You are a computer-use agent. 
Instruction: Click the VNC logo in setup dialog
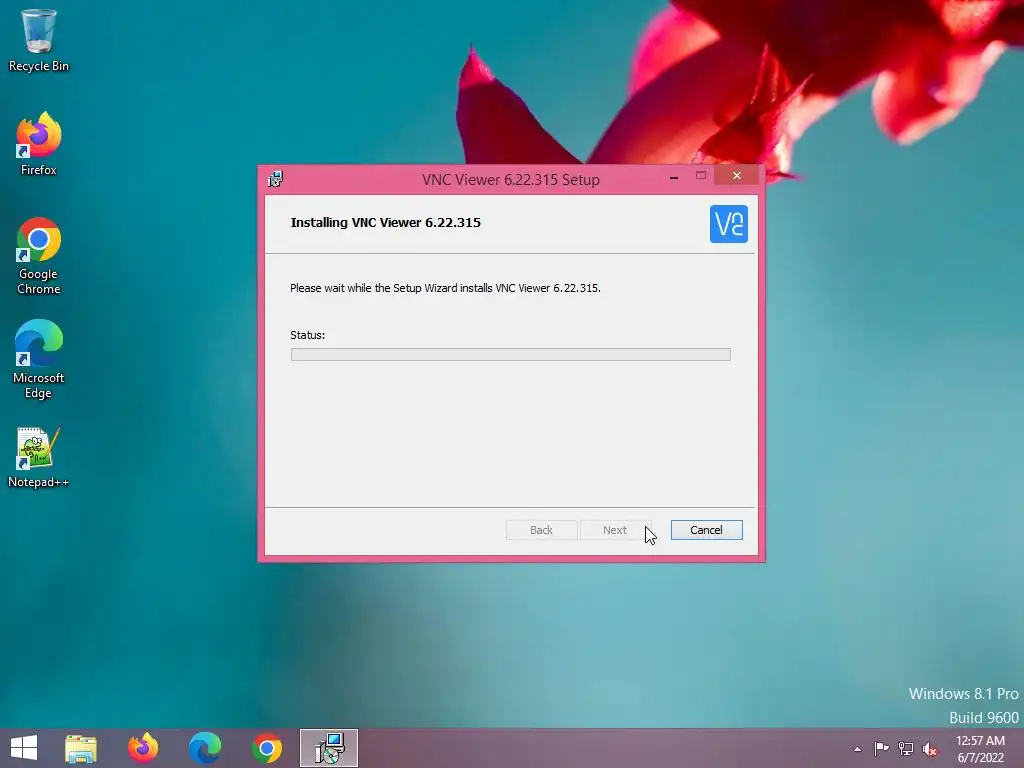728,224
